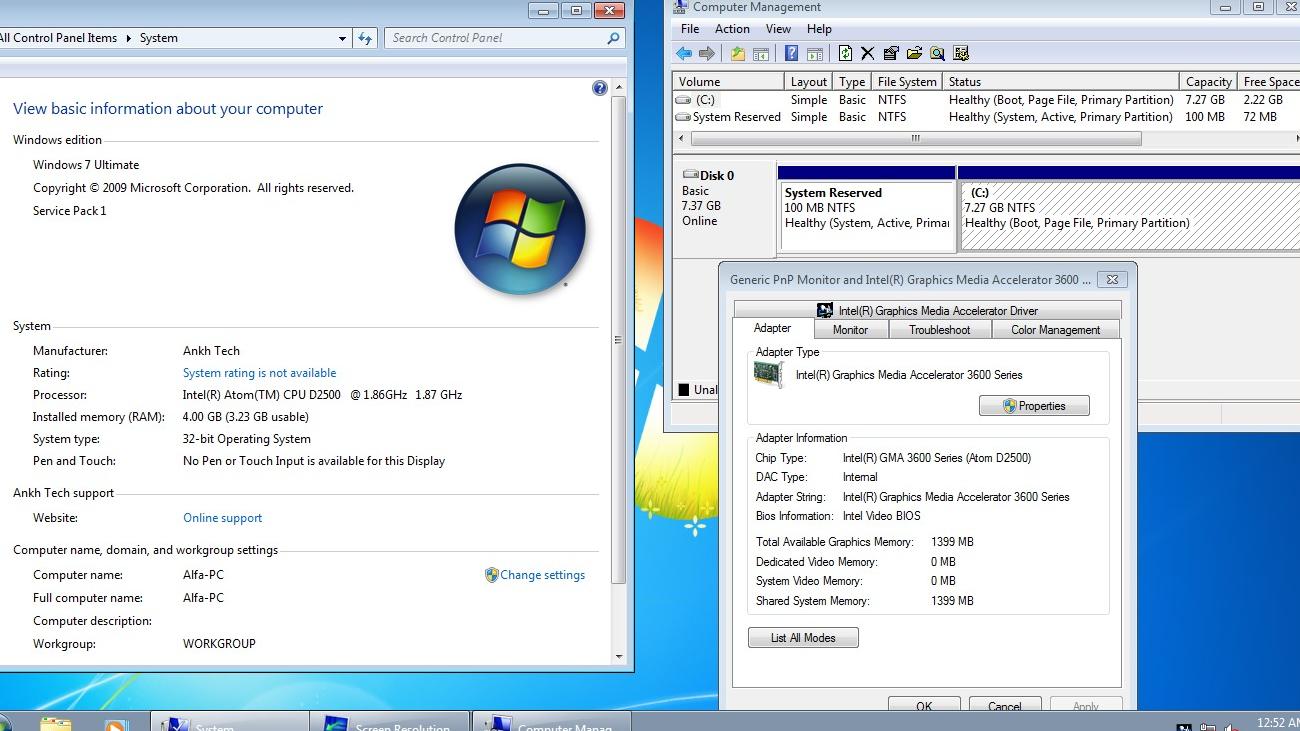This screenshot has height=731, width=1300.
Task: Select the Adapter tab
Action: coord(772,328)
